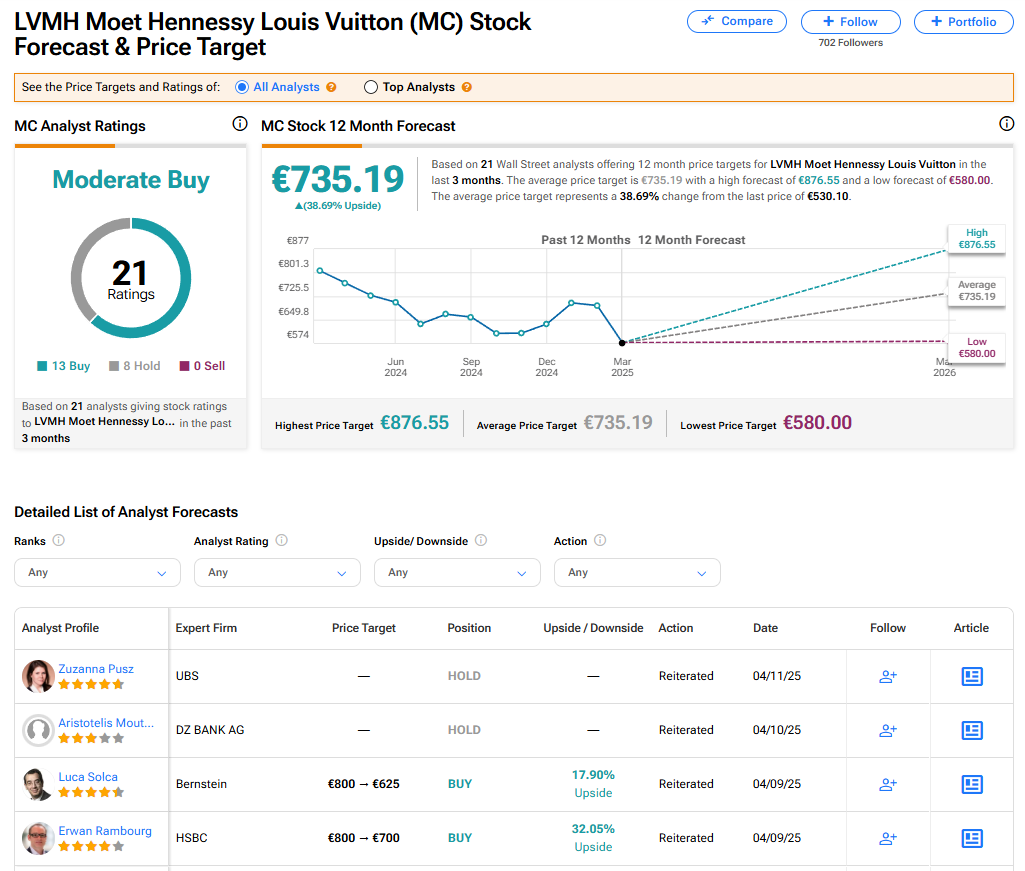
Task: Click the 702 Followers count
Action: pos(850,43)
